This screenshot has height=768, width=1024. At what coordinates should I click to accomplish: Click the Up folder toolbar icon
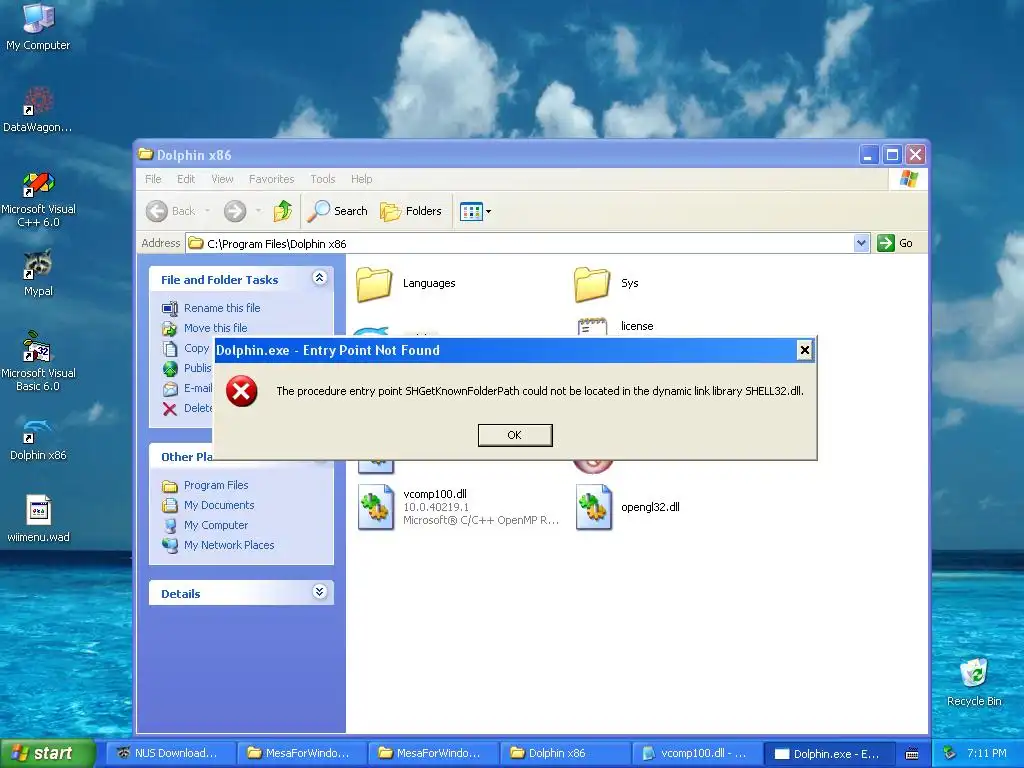click(283, 211)
